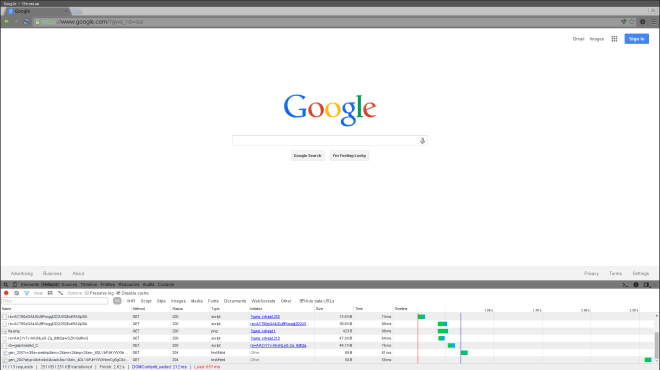Sort requests by the Name column header
The width and height of the screenshot is (660, 370).
66,309
